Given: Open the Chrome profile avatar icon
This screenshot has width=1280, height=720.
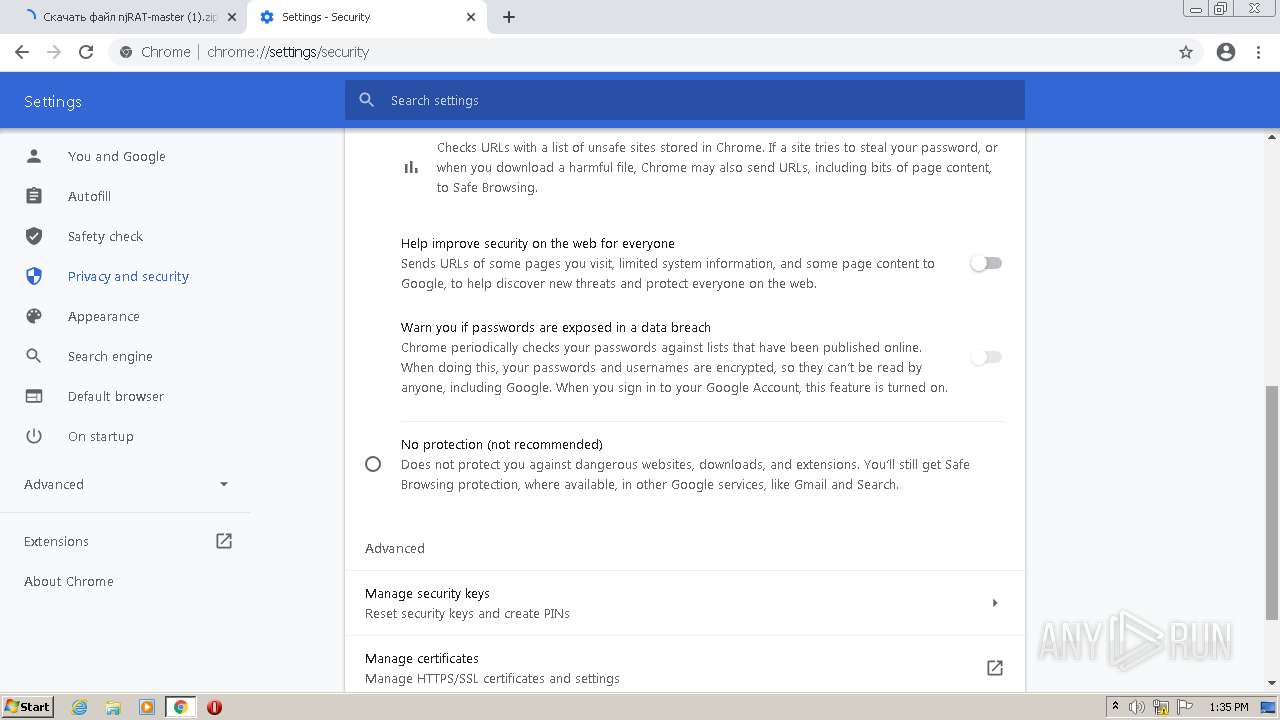Looking at the screenshot, I should point(1226,52).
